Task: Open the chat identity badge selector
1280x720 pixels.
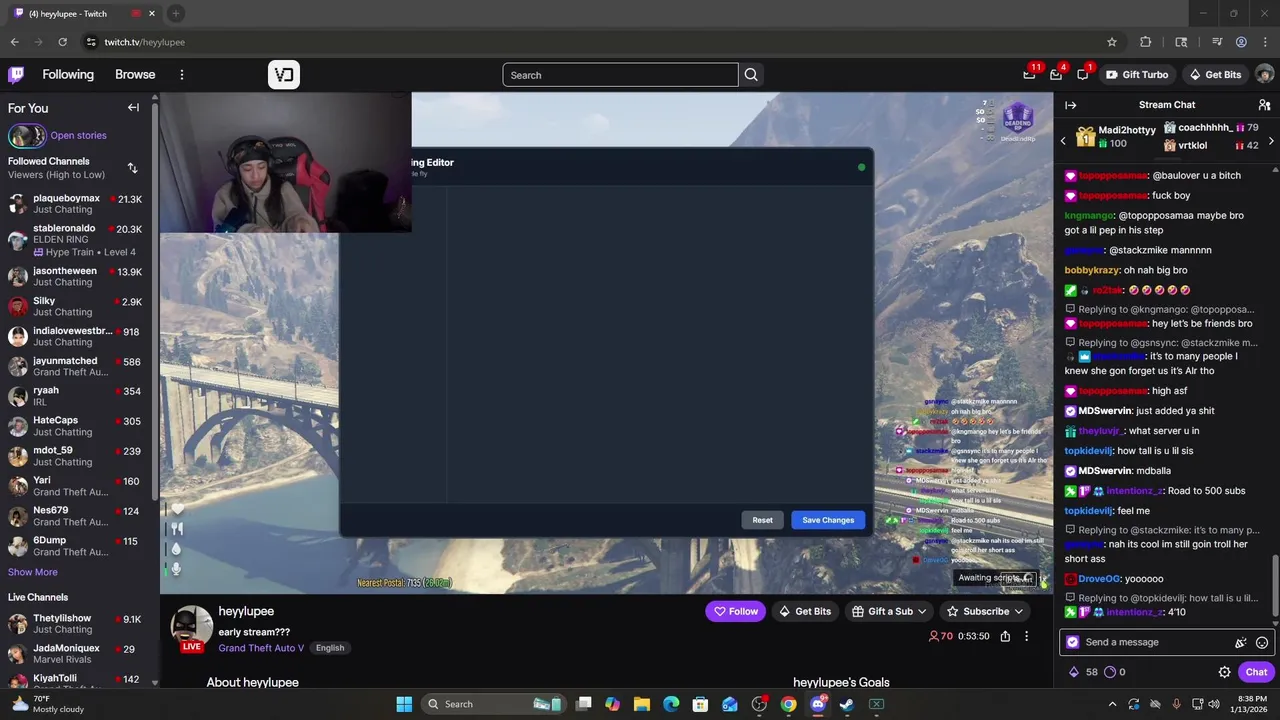Action: coord(1073,642)
